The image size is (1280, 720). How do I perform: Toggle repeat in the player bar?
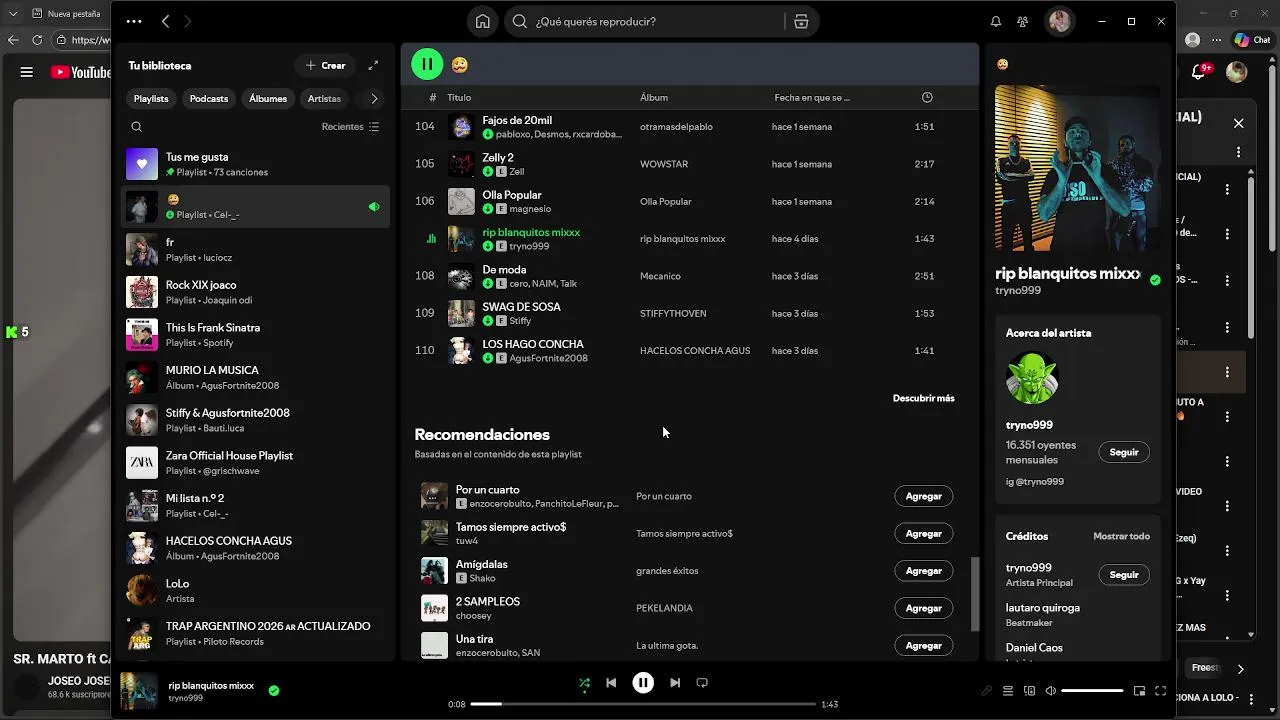702,683
